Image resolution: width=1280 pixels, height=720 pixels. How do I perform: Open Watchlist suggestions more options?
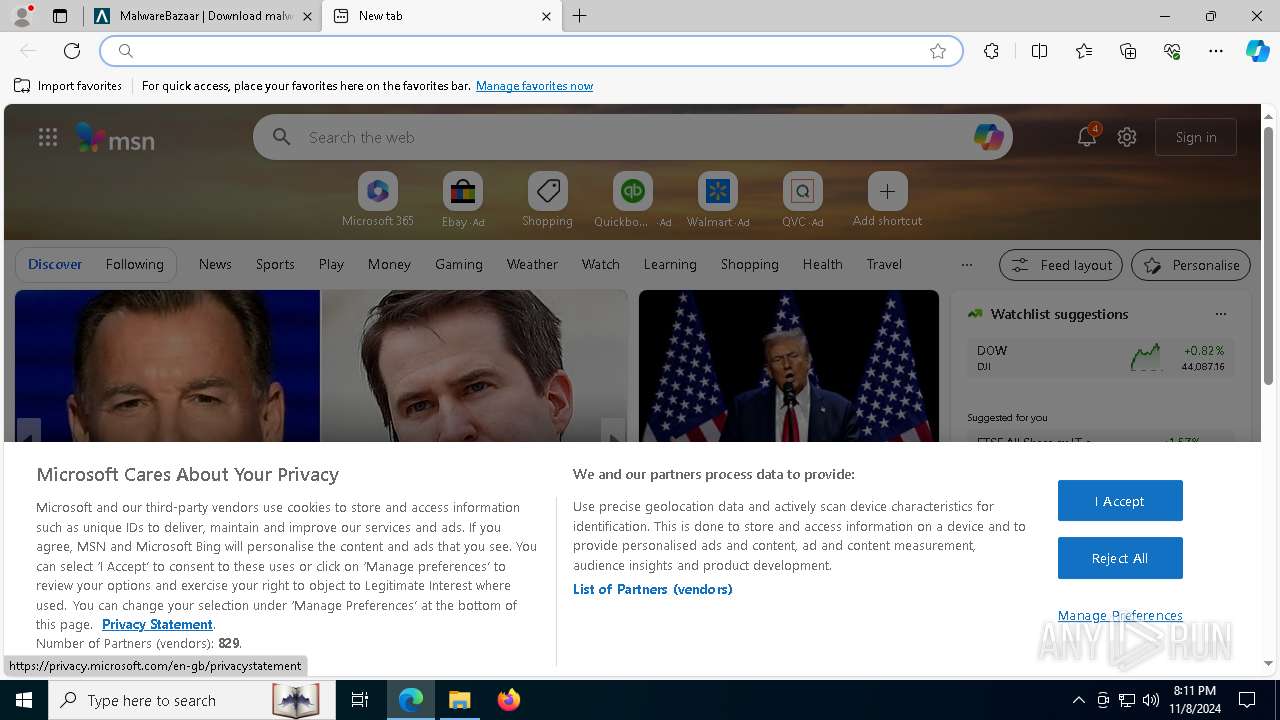pos(1221,314)
